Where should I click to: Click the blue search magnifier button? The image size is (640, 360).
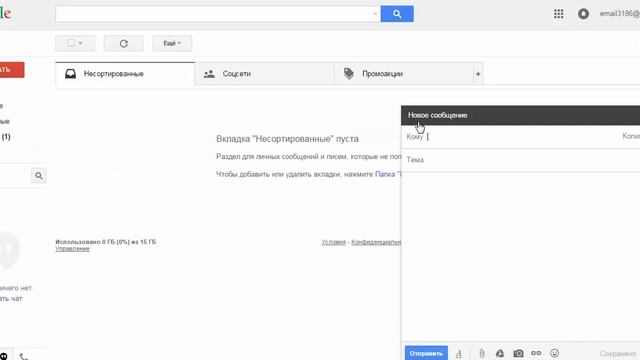tap(397, 14)
